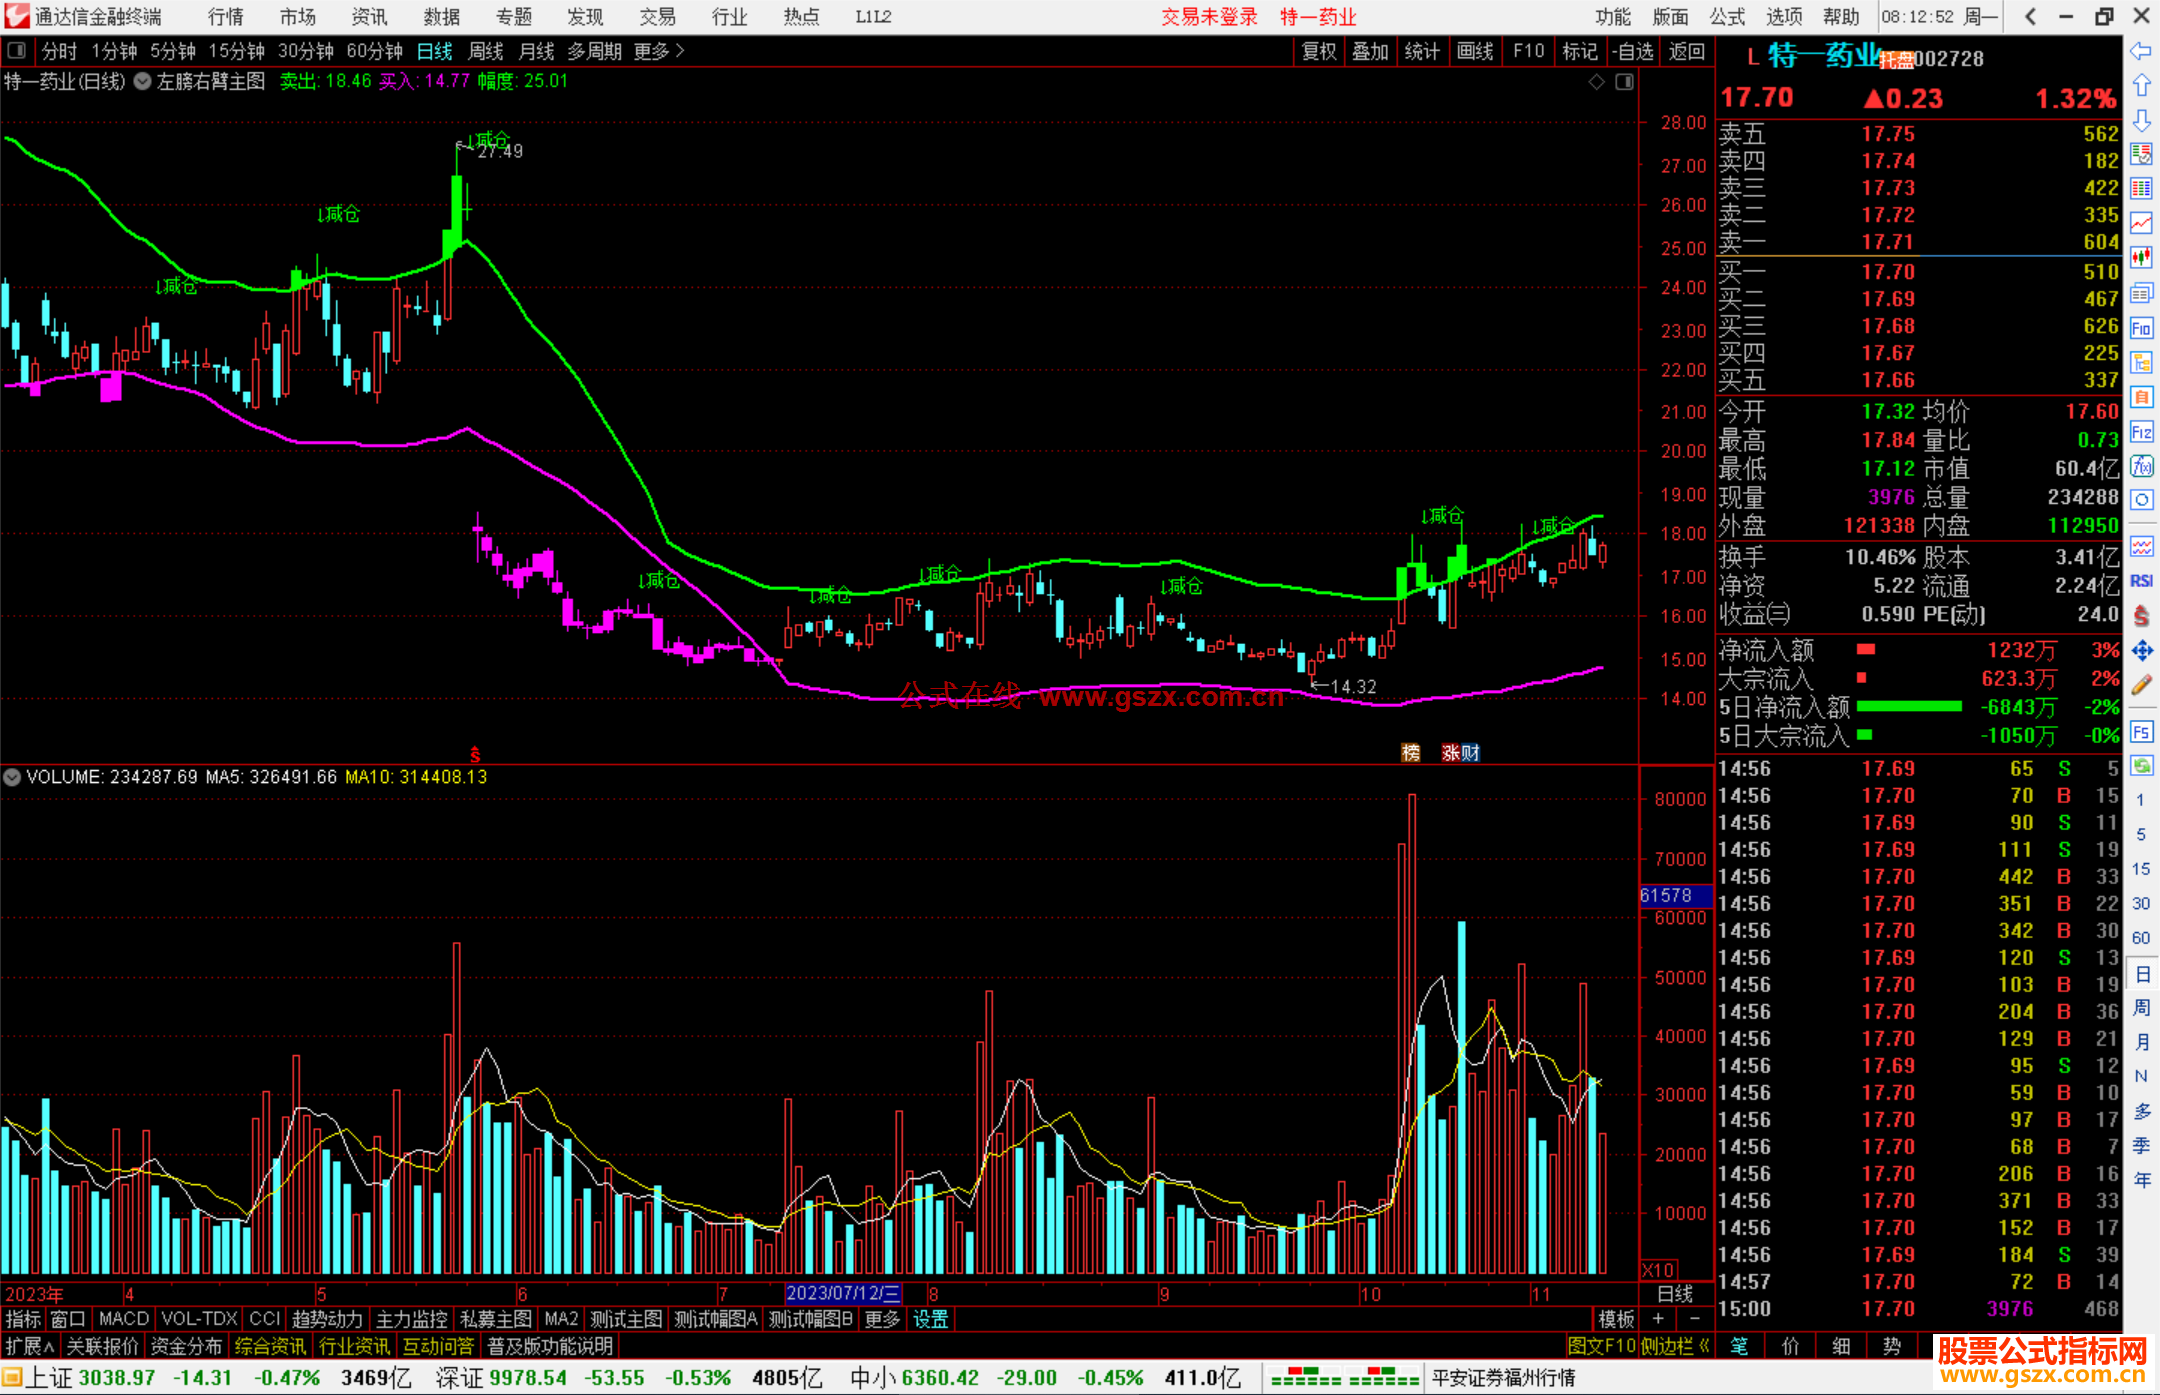The width and height of the screenshot is (2160, 1395).
Task: Expand the 左膀右臂主图 indicator dropdown
Action: (x=143, y=82)
